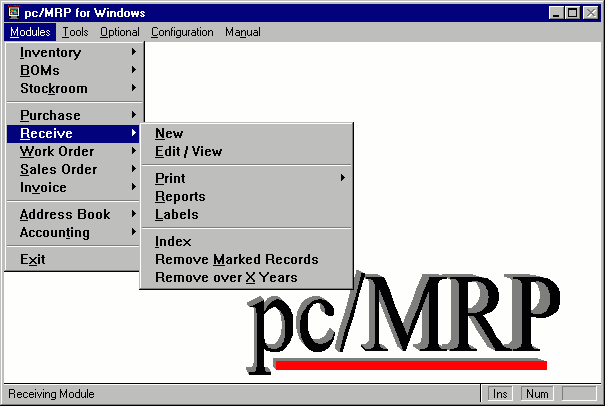Open the Optional menu

(120, 32)
